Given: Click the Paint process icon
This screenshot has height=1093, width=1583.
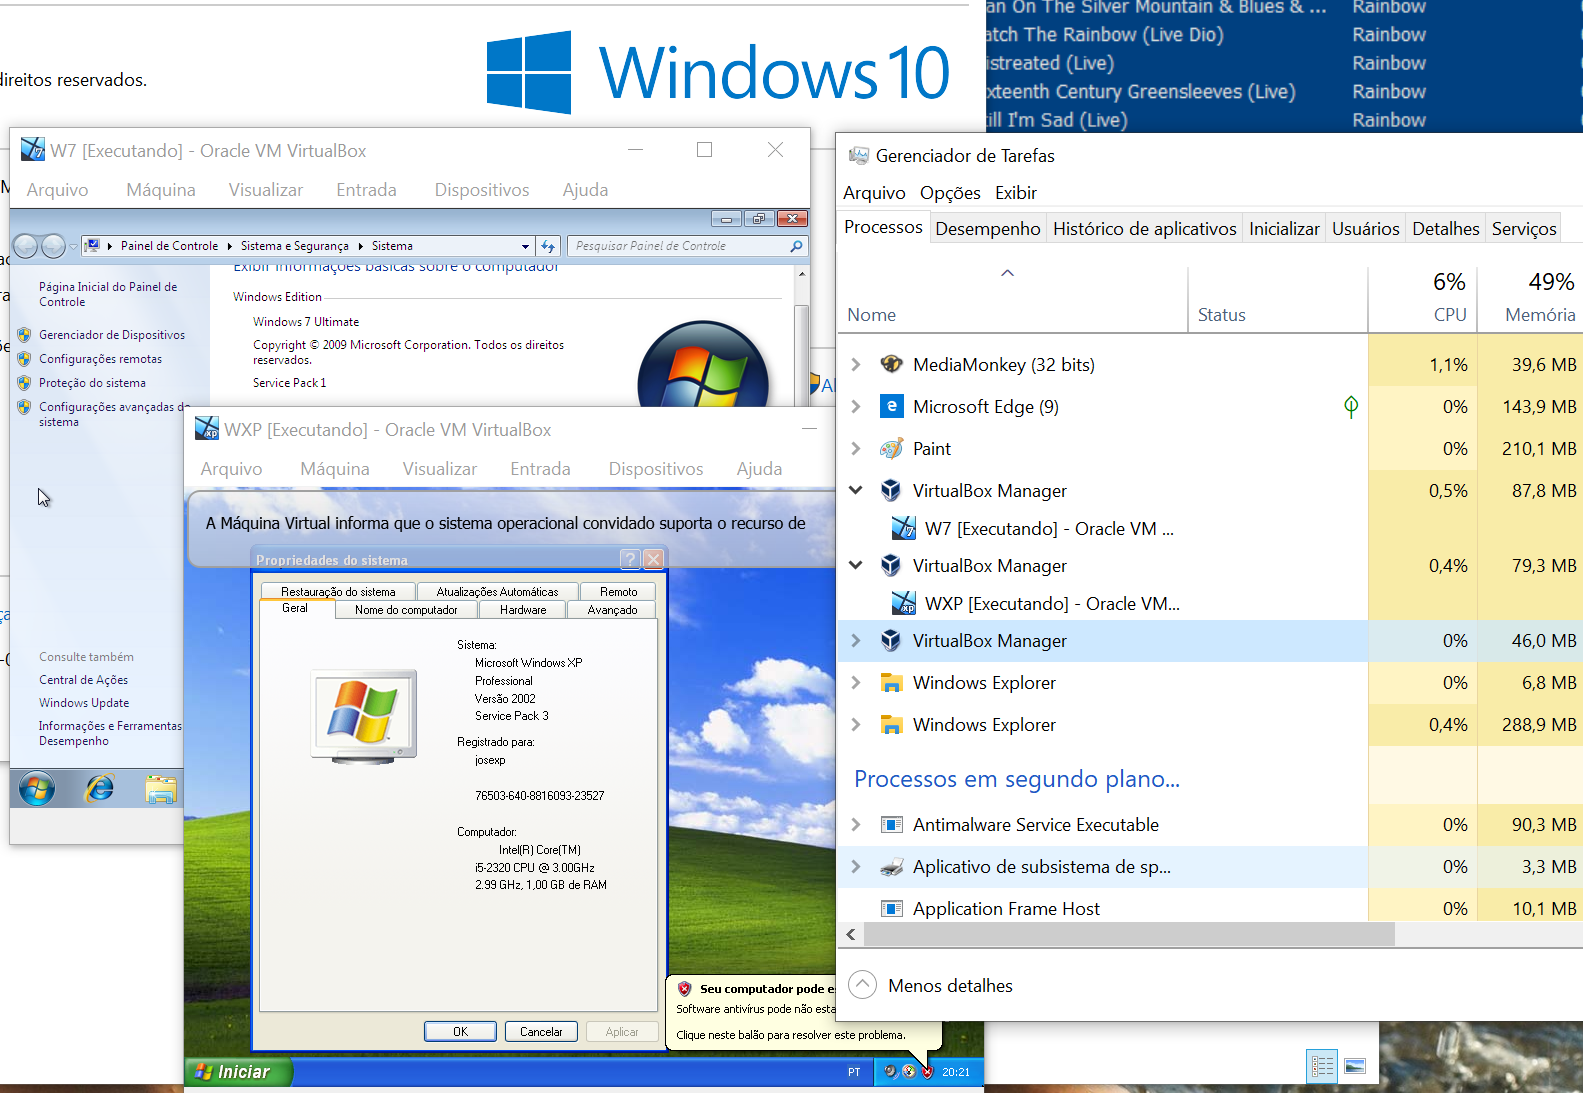Looking at the screenshot, I should click(891, 449).
